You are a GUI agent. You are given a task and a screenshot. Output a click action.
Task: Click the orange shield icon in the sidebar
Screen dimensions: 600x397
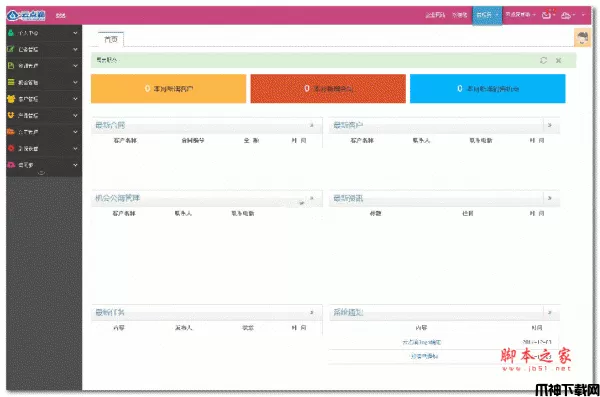pos(11,115)
